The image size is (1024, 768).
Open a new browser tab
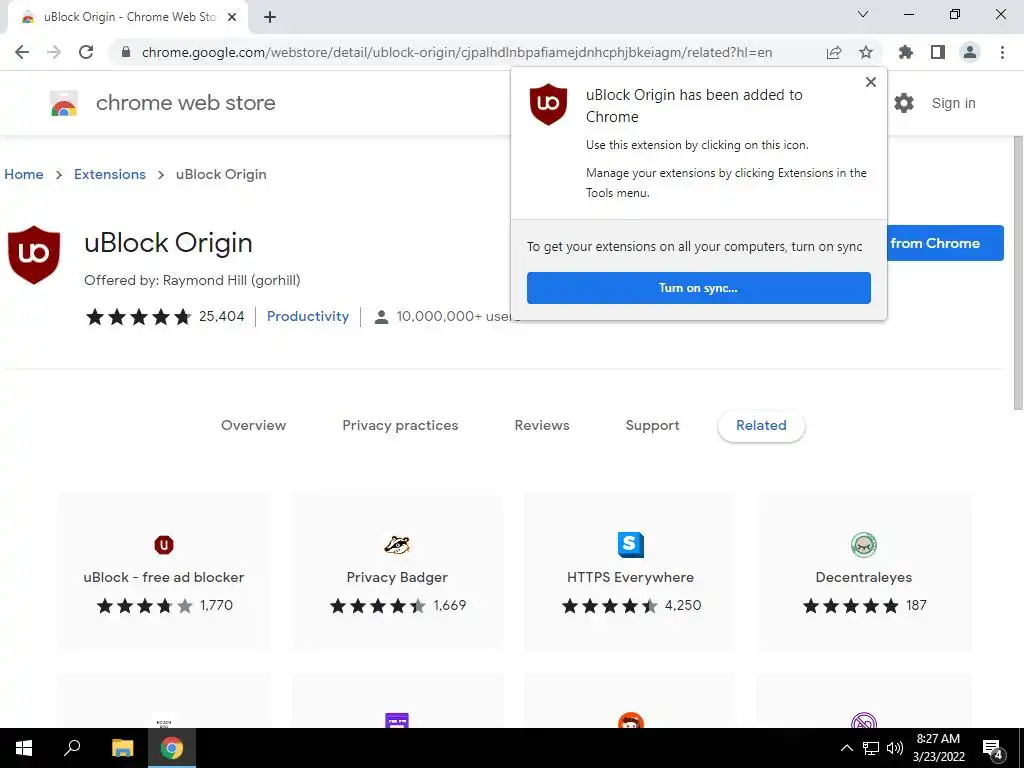(x=270, y=18)
